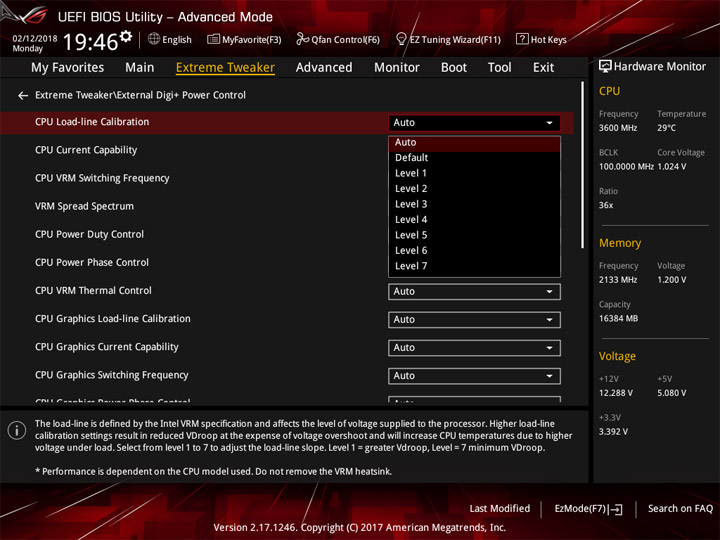Click the 19:46 clock display
Image resolution: width=720 pixels, height=540 pixels.
pyautogui.click(x=91, y=42)
